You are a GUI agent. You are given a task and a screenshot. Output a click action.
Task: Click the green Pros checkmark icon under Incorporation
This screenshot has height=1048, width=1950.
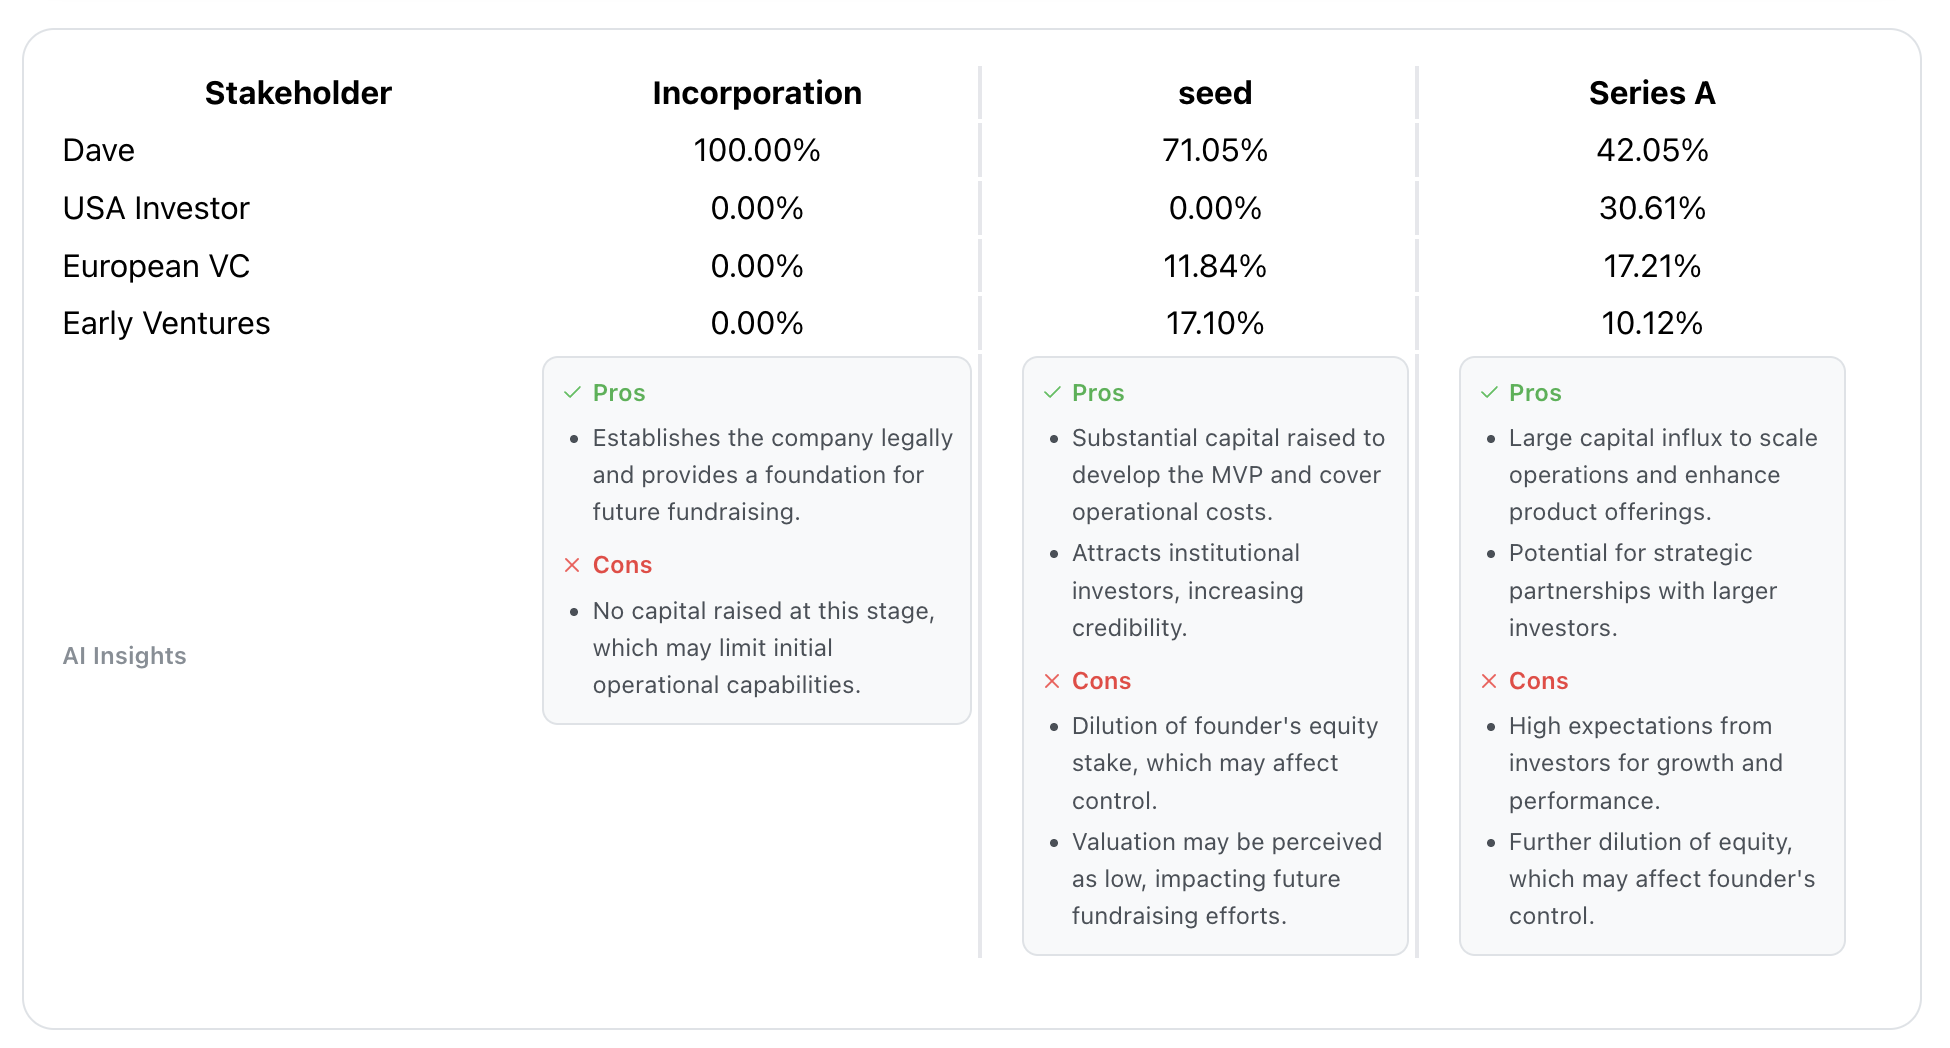click(x=572, y=393)
